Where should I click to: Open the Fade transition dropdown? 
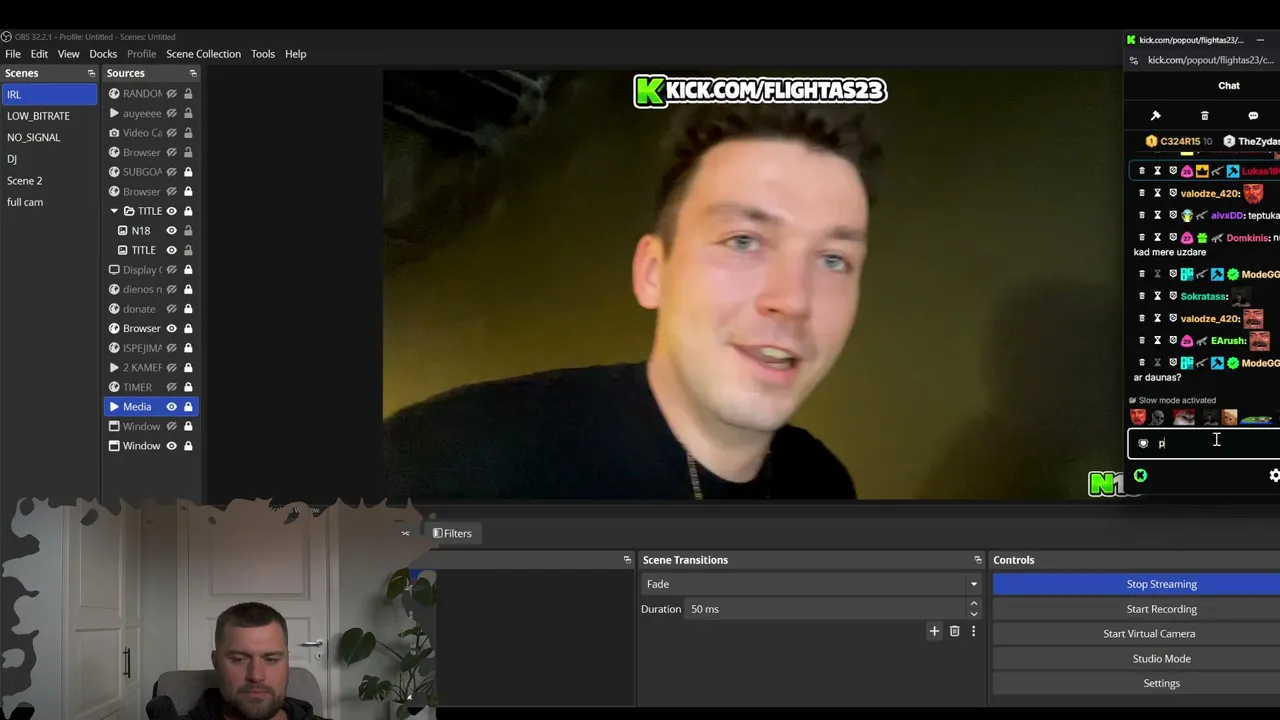811,584
